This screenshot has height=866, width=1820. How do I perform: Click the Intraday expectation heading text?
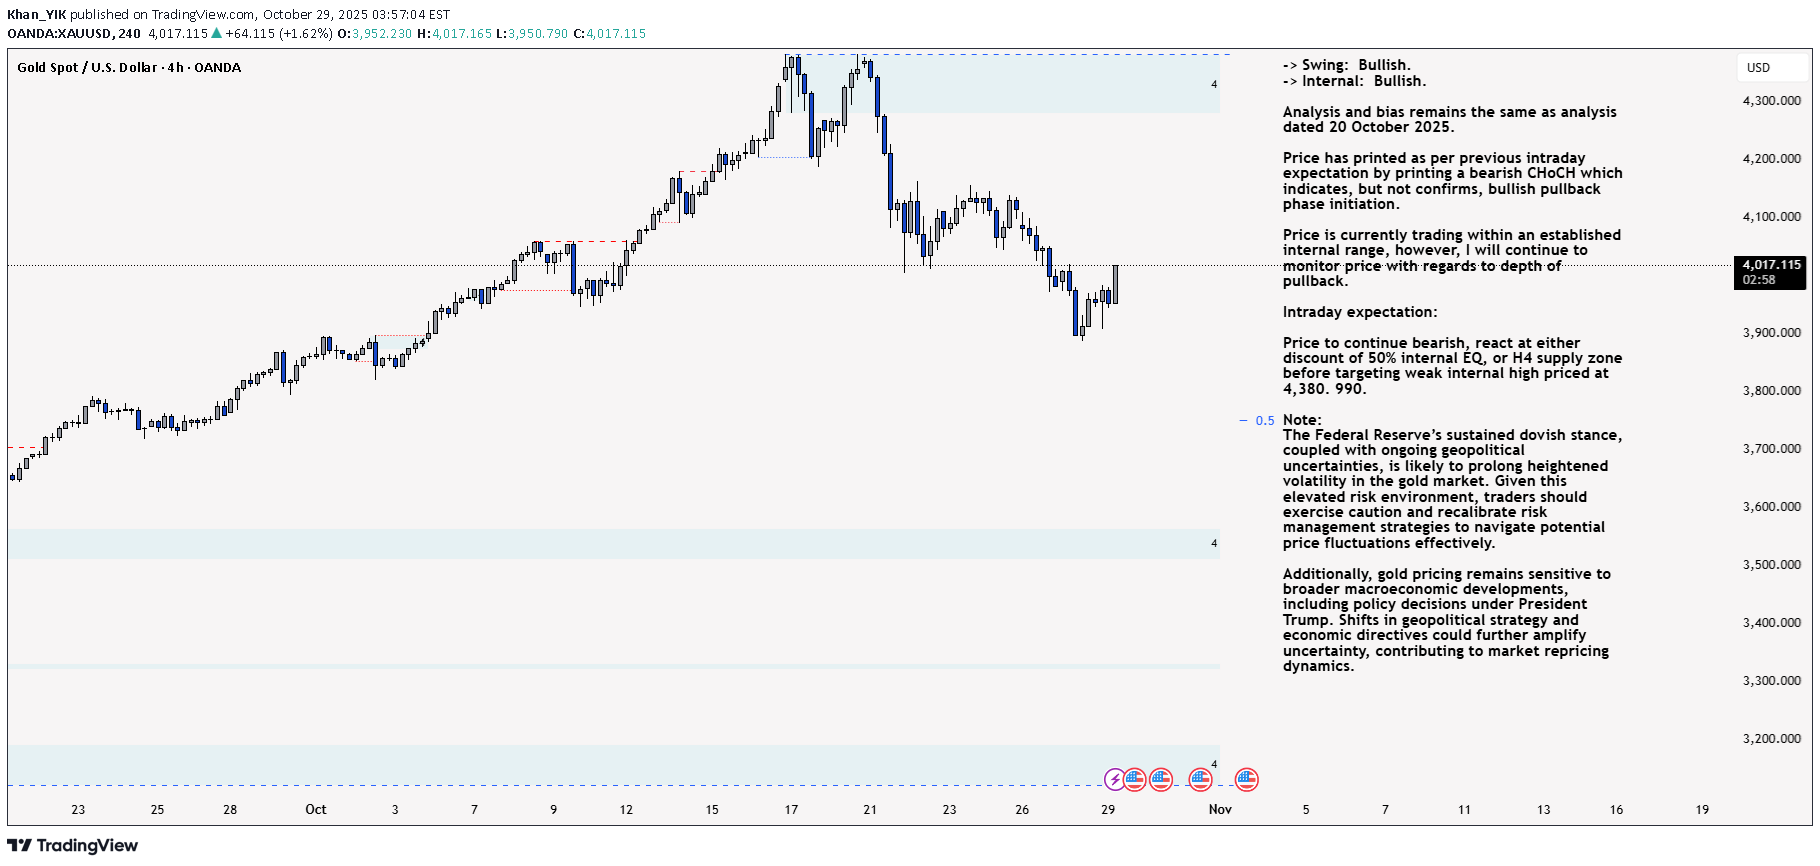coord(1359,312)
